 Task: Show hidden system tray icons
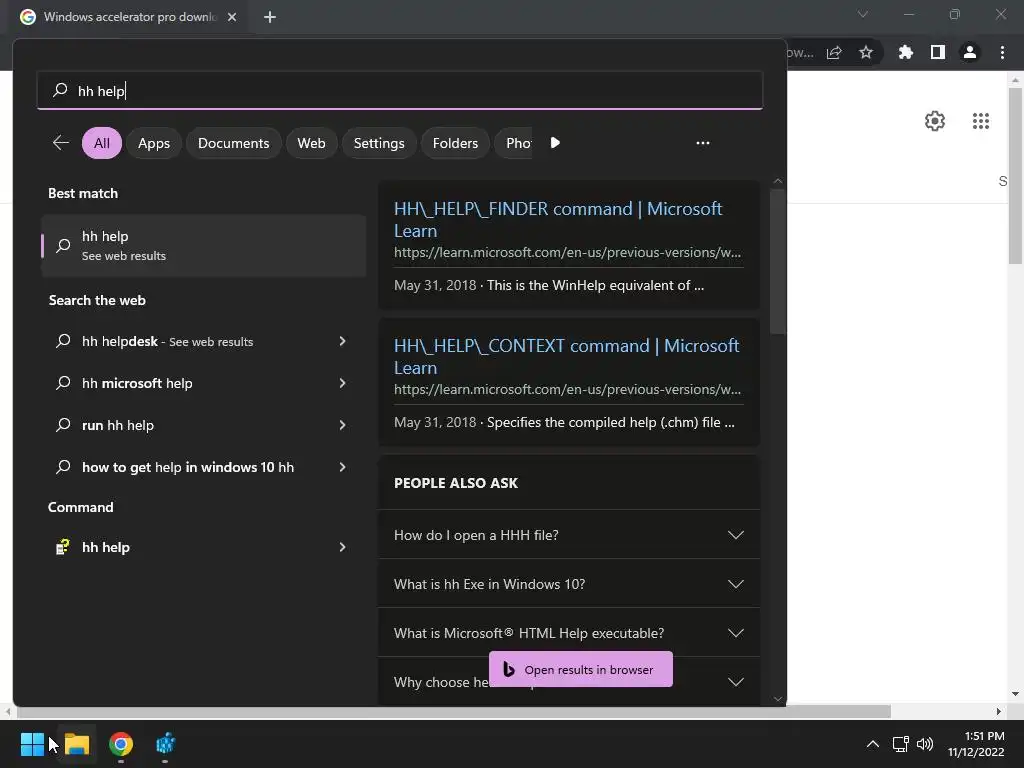872,744
